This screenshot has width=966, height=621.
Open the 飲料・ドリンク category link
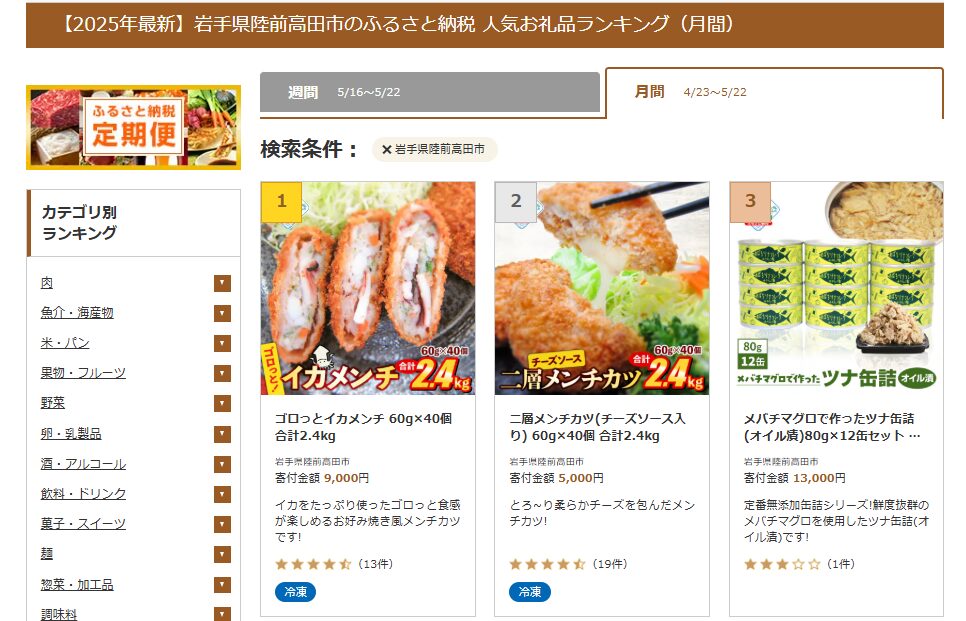(83, 494)
